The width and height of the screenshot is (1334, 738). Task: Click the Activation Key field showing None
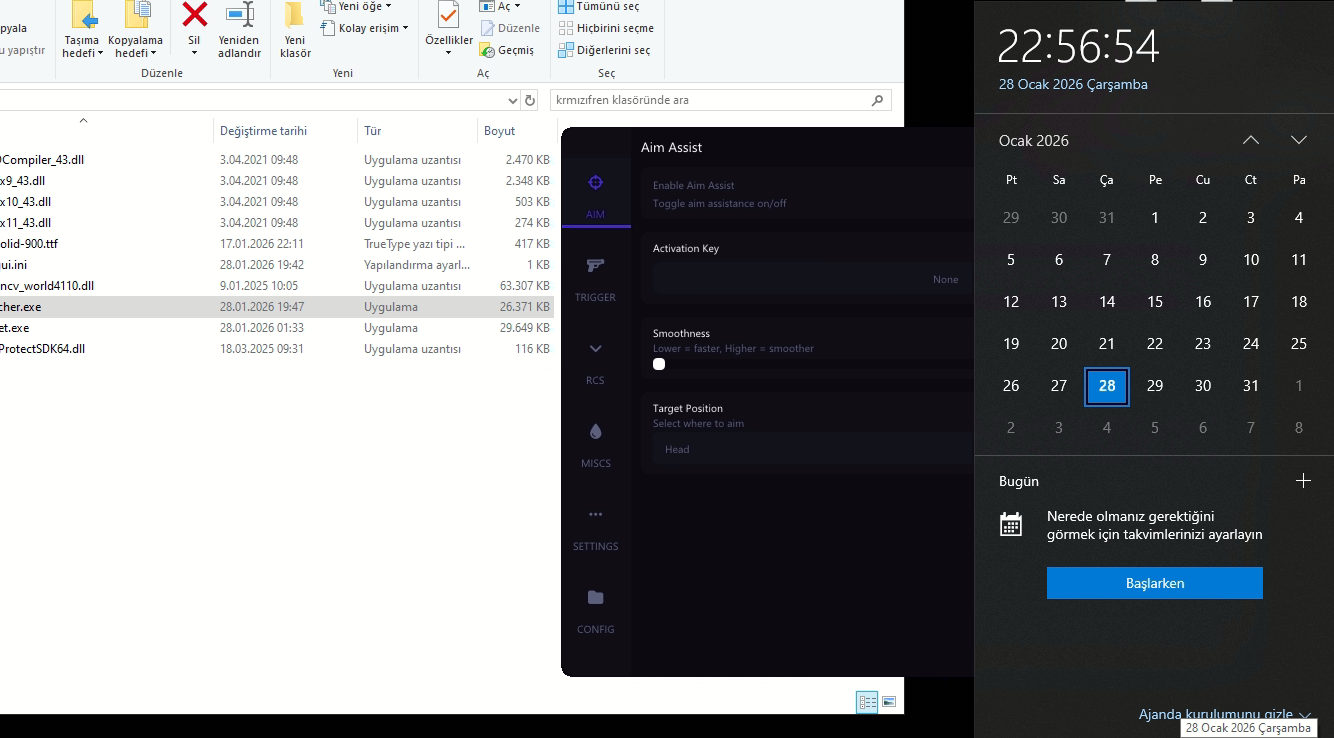tap(813, 280)
